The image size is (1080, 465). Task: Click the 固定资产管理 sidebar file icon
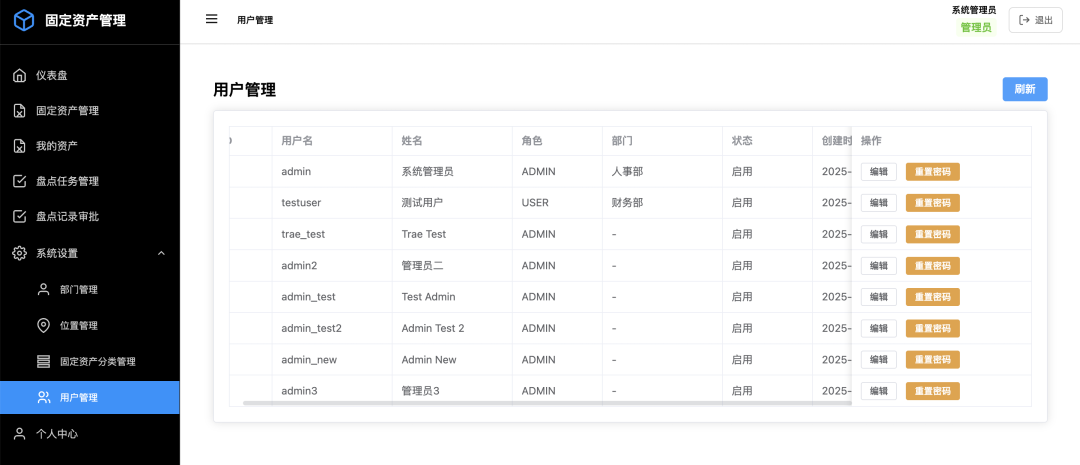click(x=20, y=111)
